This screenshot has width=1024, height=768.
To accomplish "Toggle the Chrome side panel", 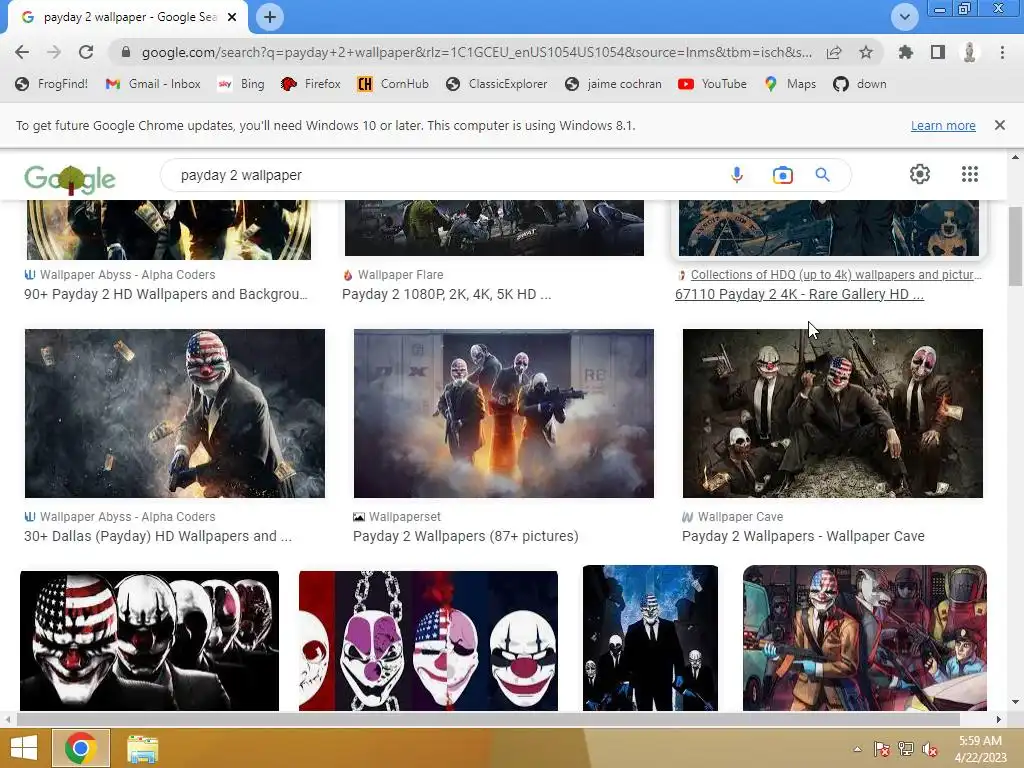I will [x=938, y=52].
